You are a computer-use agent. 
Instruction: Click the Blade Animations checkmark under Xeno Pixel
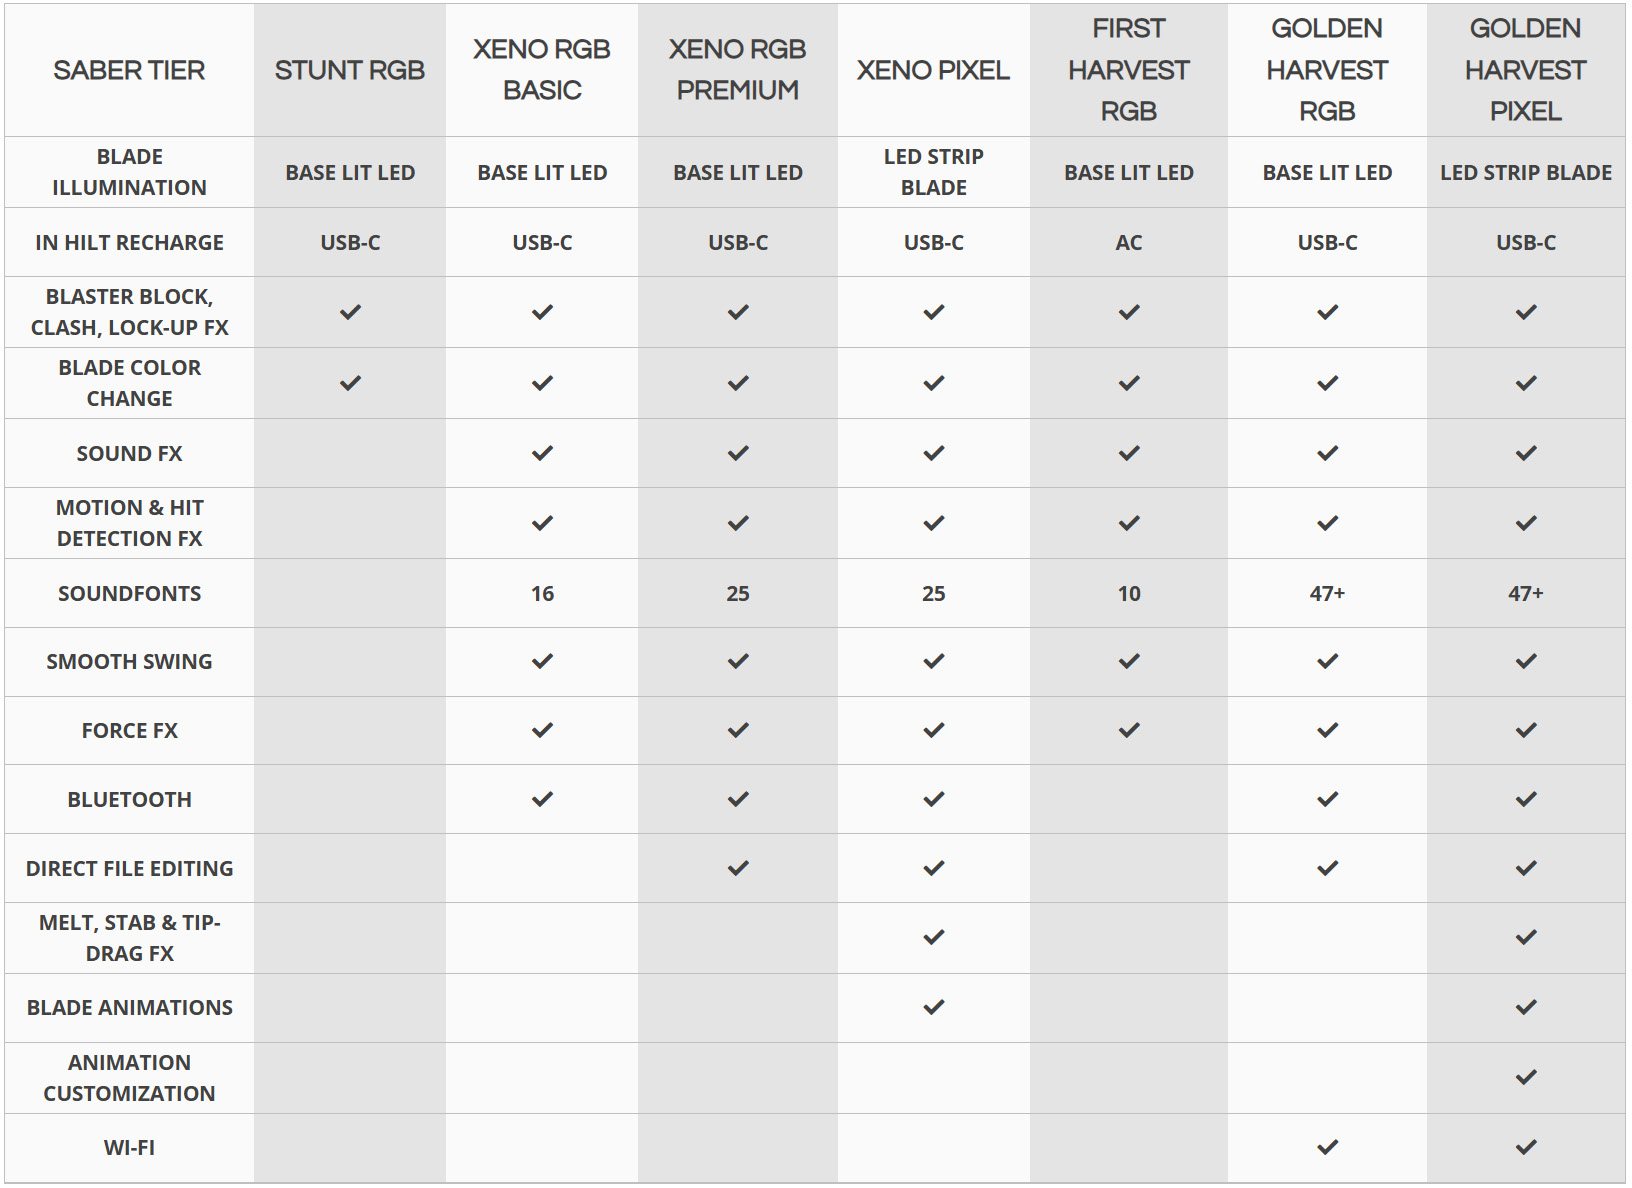tap(934, 1007)
